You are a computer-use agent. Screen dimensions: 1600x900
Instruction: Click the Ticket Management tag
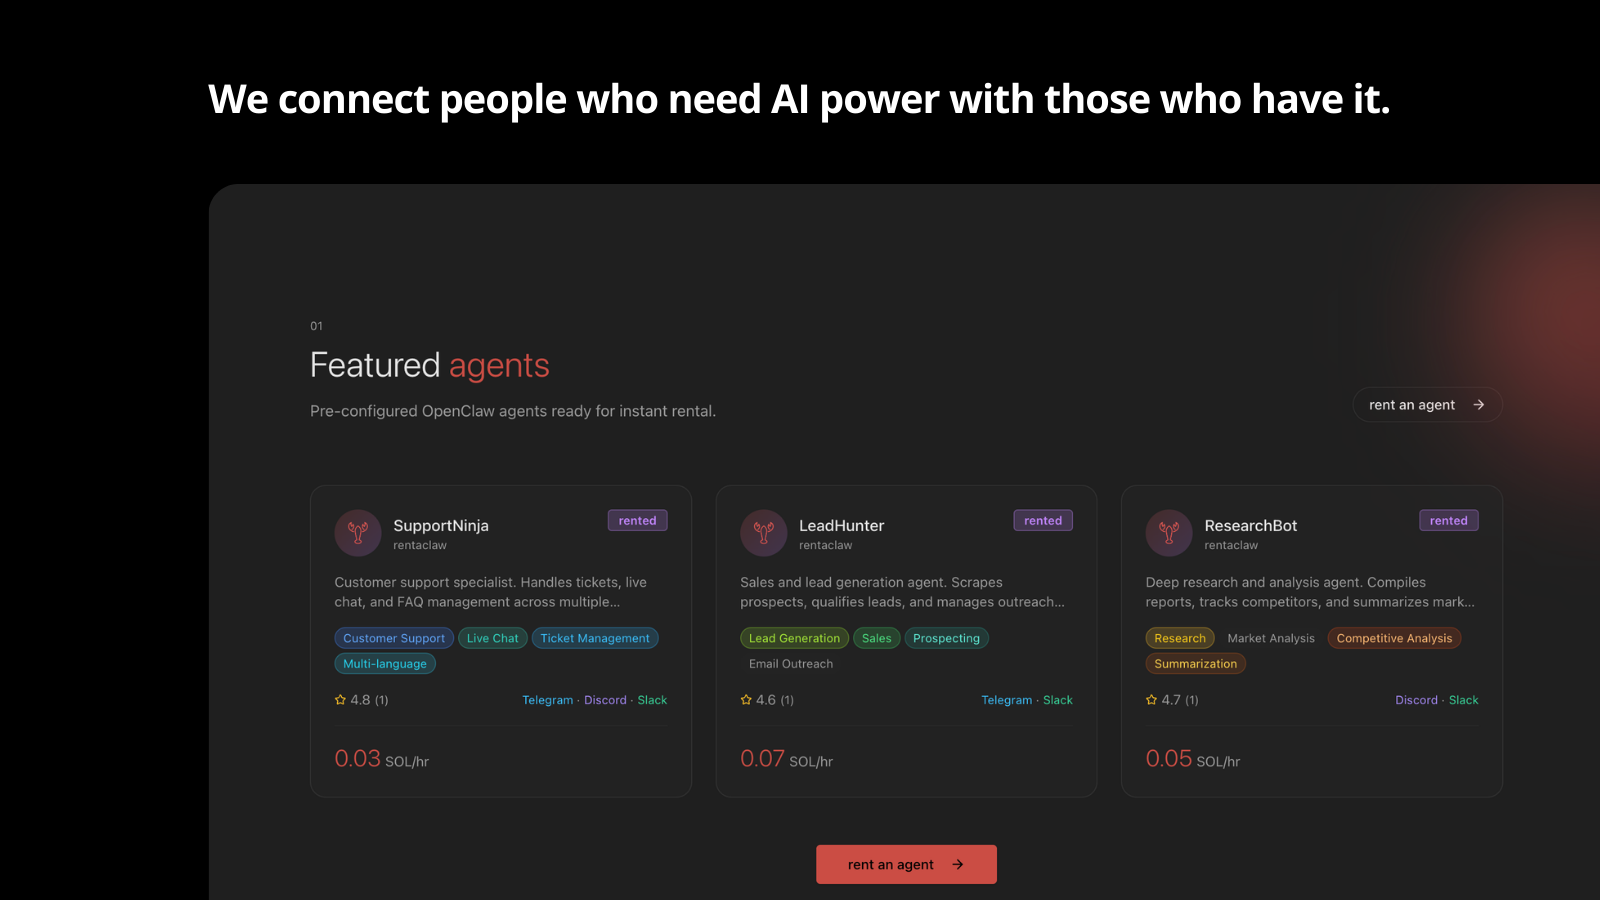tap(595, 638)
